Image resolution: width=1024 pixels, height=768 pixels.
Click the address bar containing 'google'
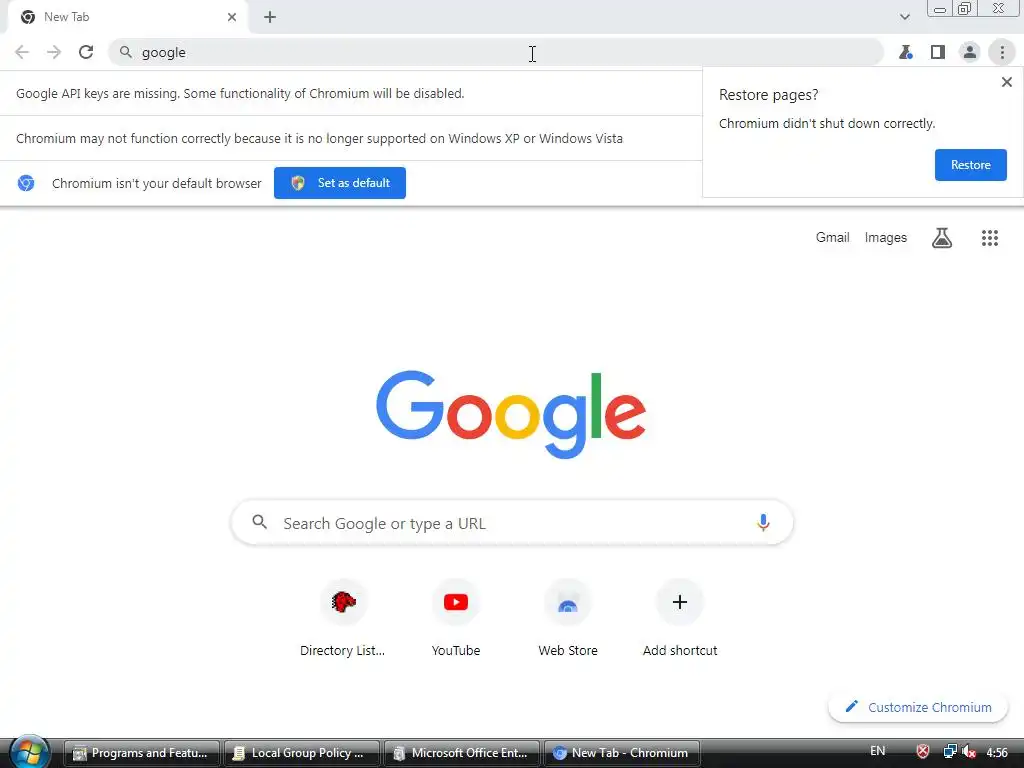[x=496, y=52]
